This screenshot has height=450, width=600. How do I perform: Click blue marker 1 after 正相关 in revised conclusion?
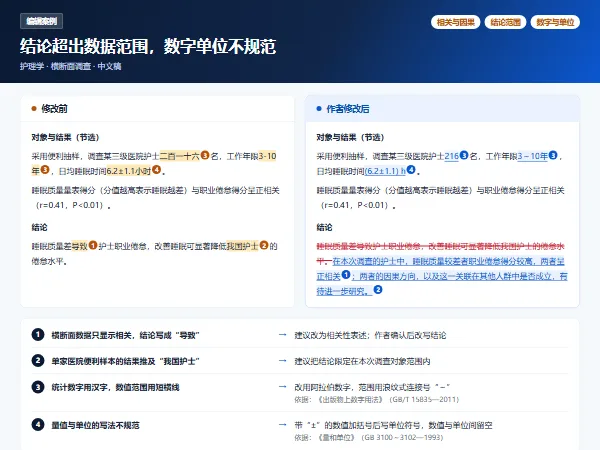click(346, 275)
